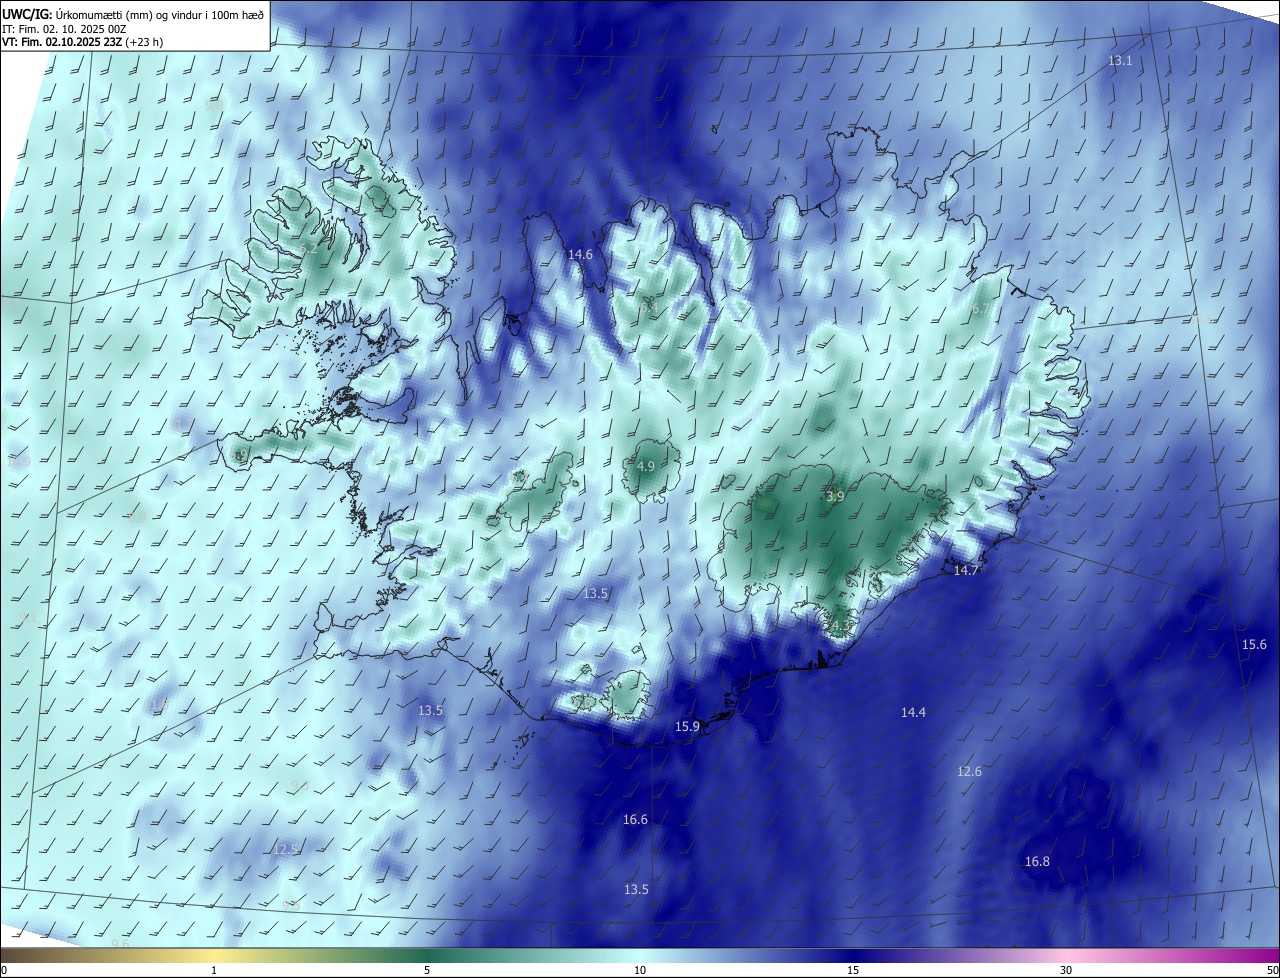This screenshot has height=978, width=1280.
Task: Select the 15.6 label at east edge
Action: 1254,645
